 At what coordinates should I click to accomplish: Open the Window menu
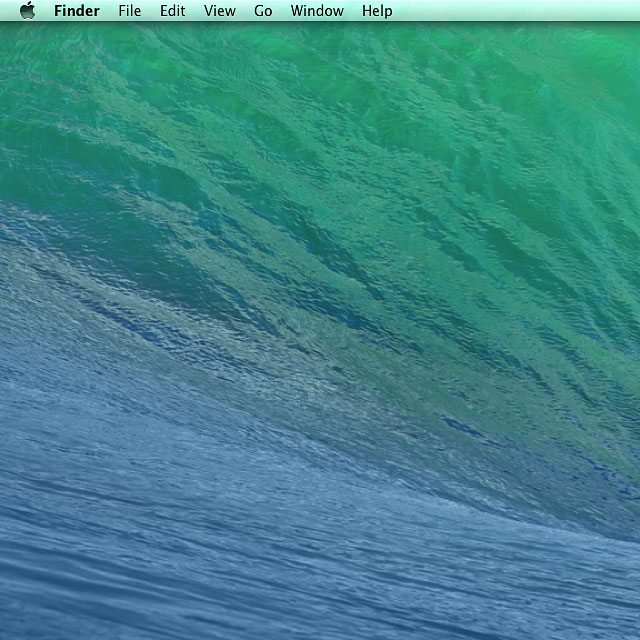pos(317,11)
